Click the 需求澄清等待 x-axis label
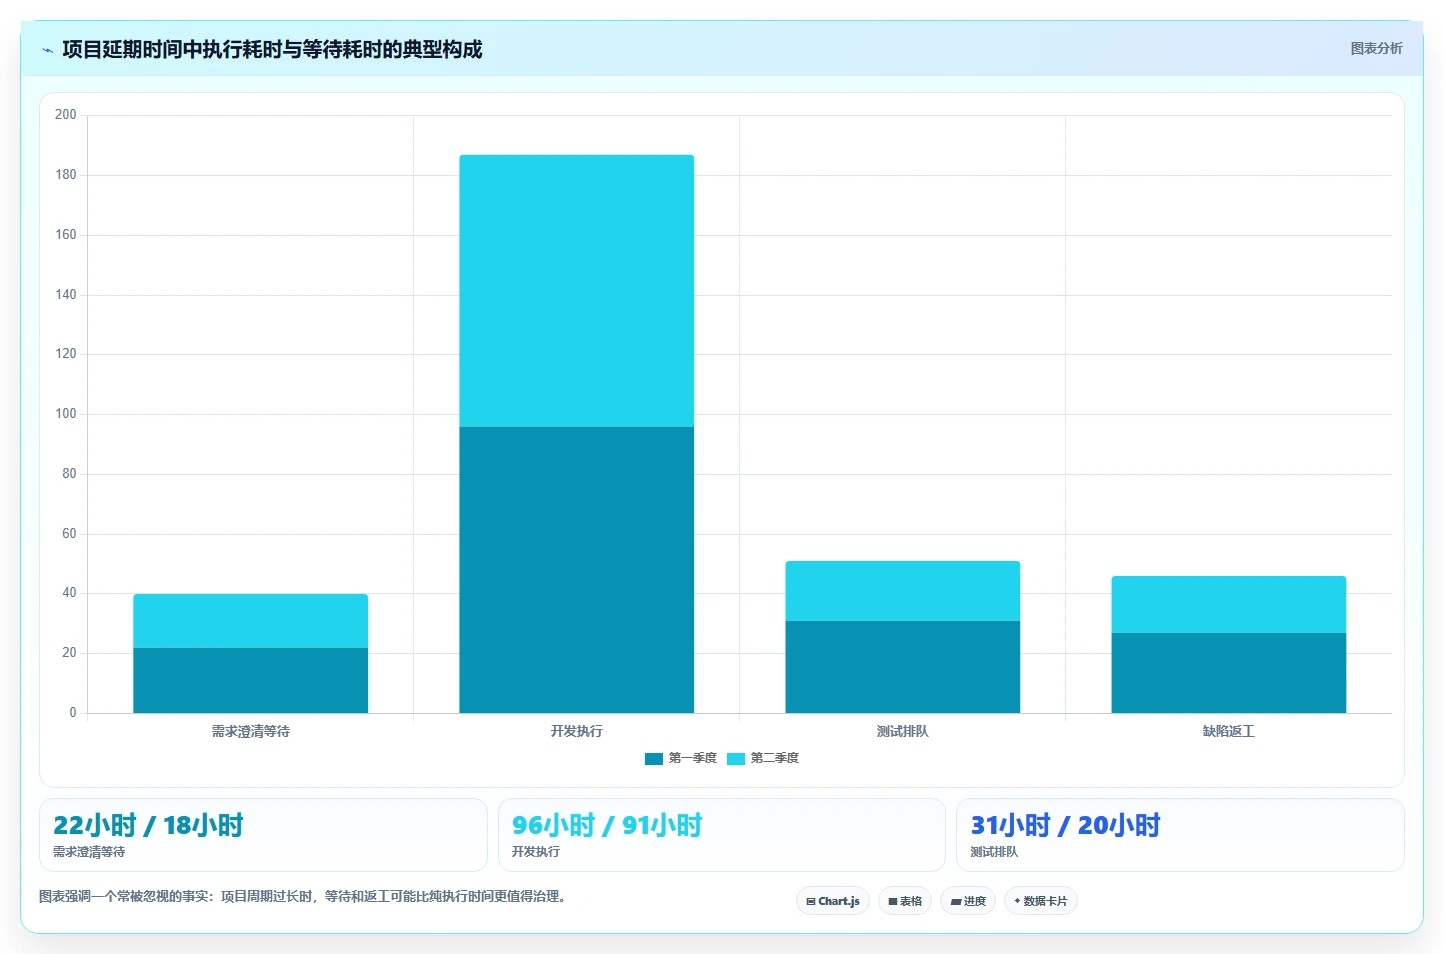Viewport: 1444px width, 954px height. tap(251, 731)
